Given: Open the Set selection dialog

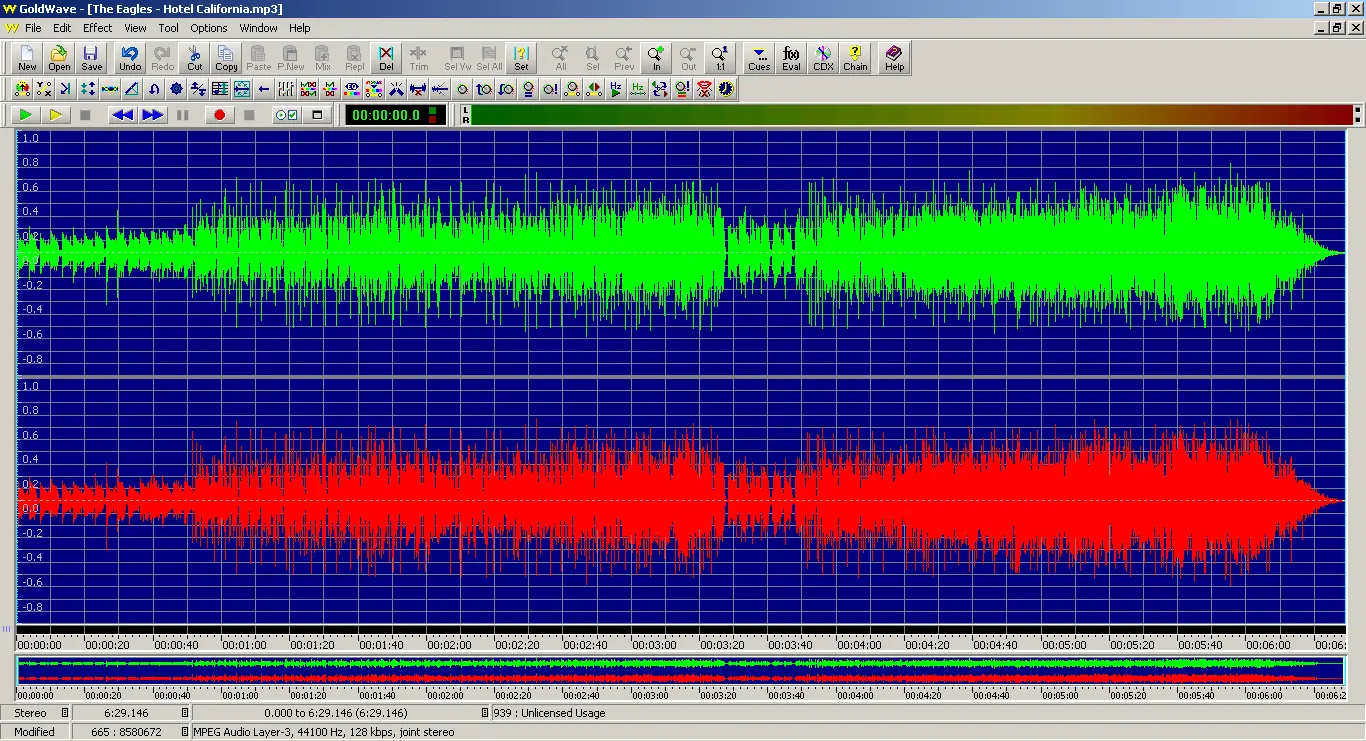Looking at the screenshot, I should point(521,57).
